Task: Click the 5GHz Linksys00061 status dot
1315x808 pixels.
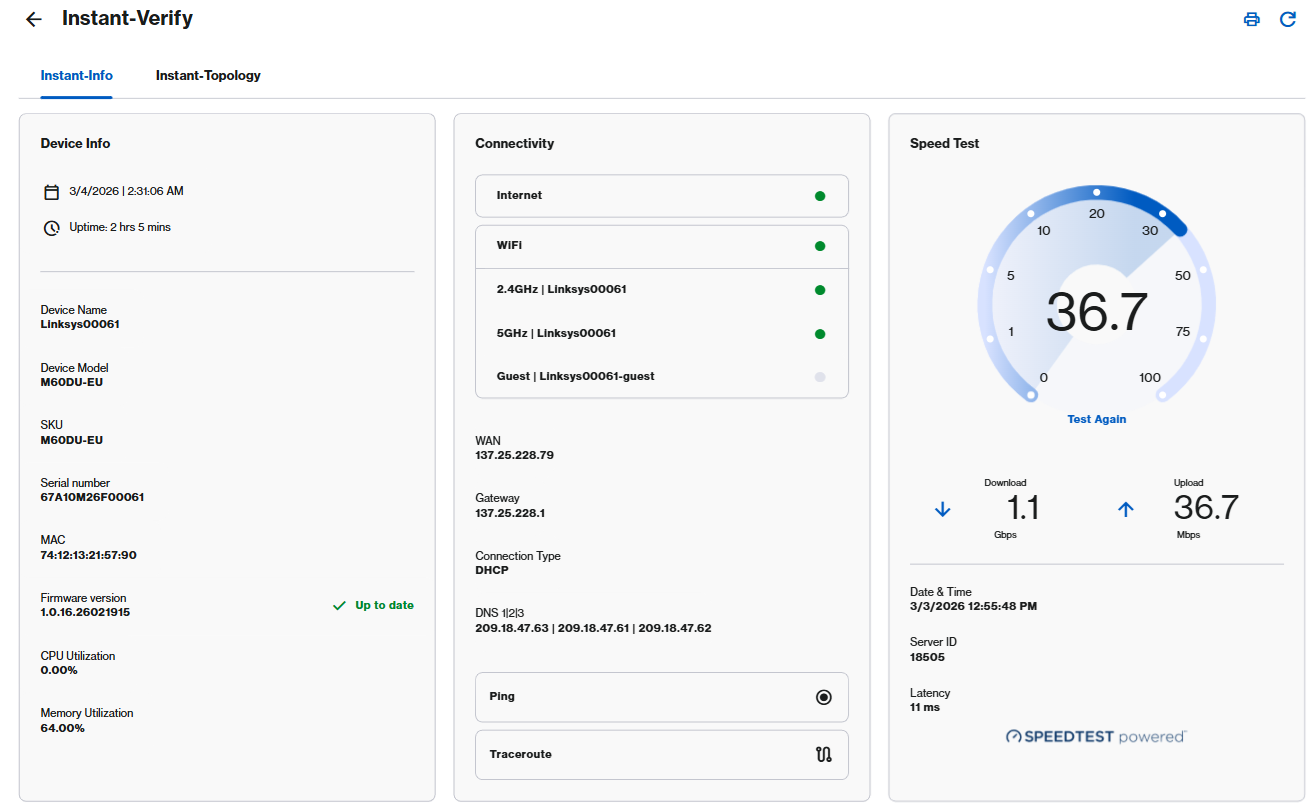Action: click(820, 333)
